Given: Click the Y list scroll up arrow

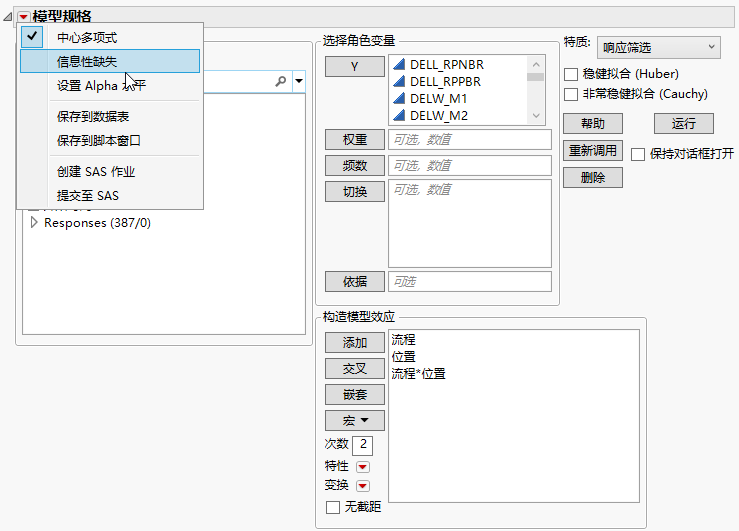Looking at the screenshot, I should (536, 64).
